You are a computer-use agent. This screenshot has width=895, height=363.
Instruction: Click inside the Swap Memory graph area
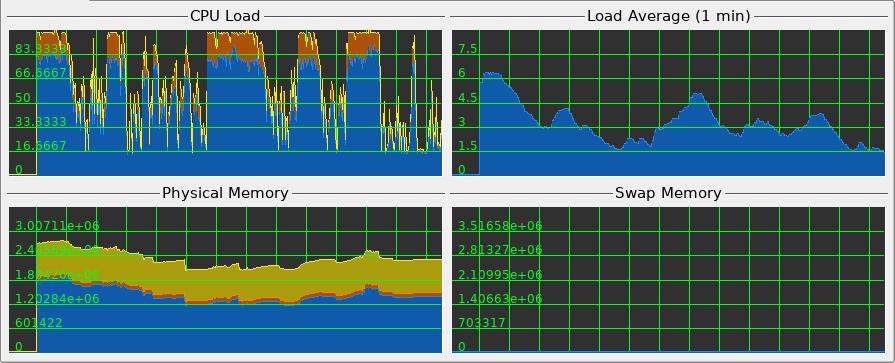point(668,280)
